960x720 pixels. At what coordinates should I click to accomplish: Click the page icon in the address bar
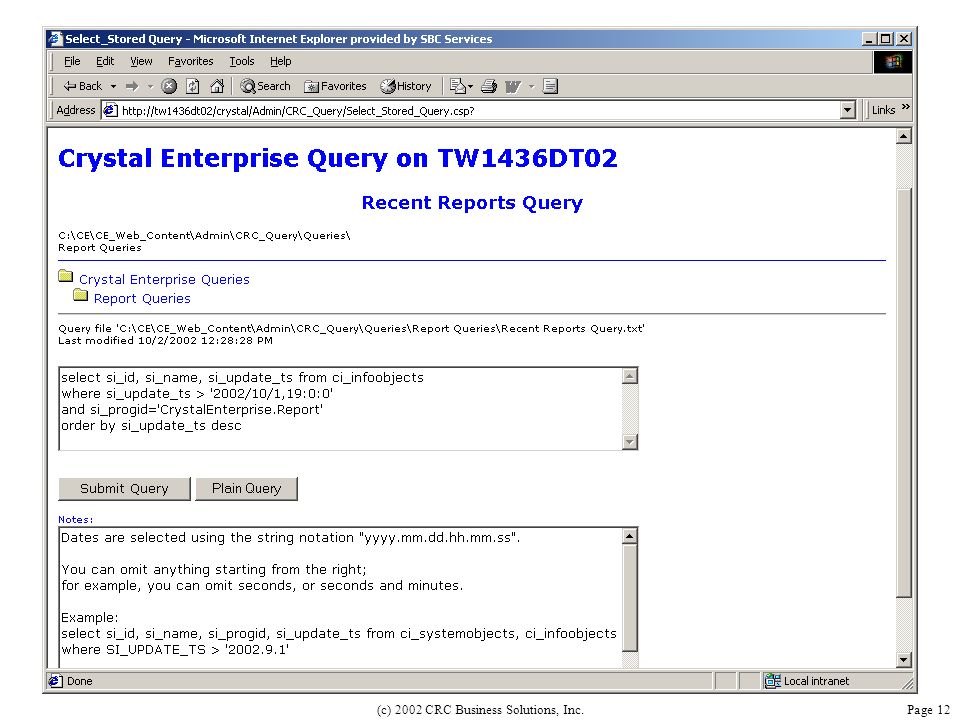110,110
